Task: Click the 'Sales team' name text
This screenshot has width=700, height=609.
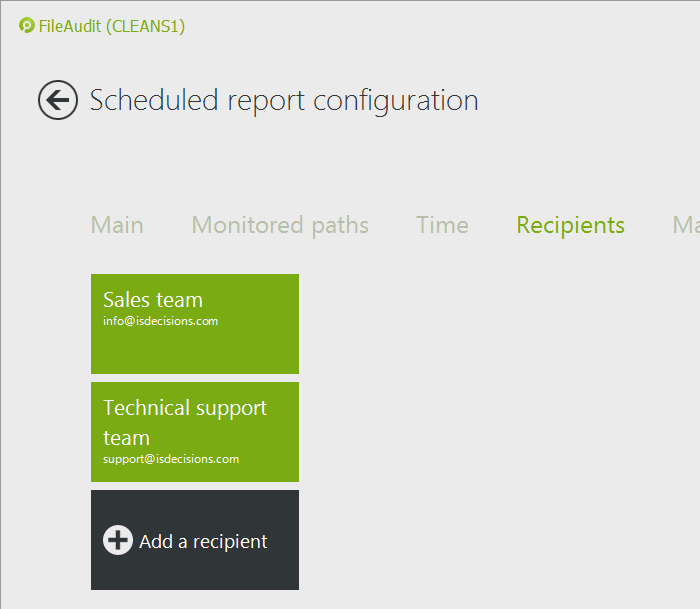Action: [x=153, y=300]
